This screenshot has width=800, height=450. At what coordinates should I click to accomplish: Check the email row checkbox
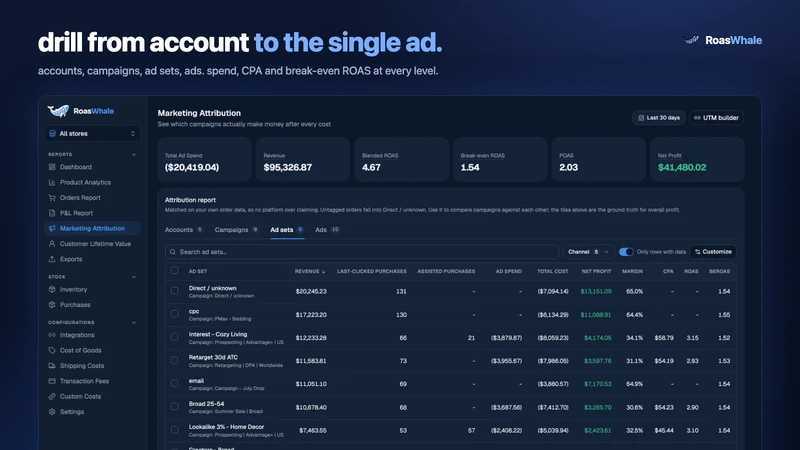174,383
